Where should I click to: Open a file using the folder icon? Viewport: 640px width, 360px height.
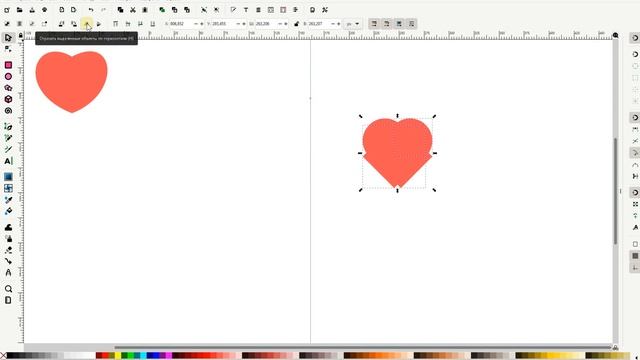click(19, 10)
